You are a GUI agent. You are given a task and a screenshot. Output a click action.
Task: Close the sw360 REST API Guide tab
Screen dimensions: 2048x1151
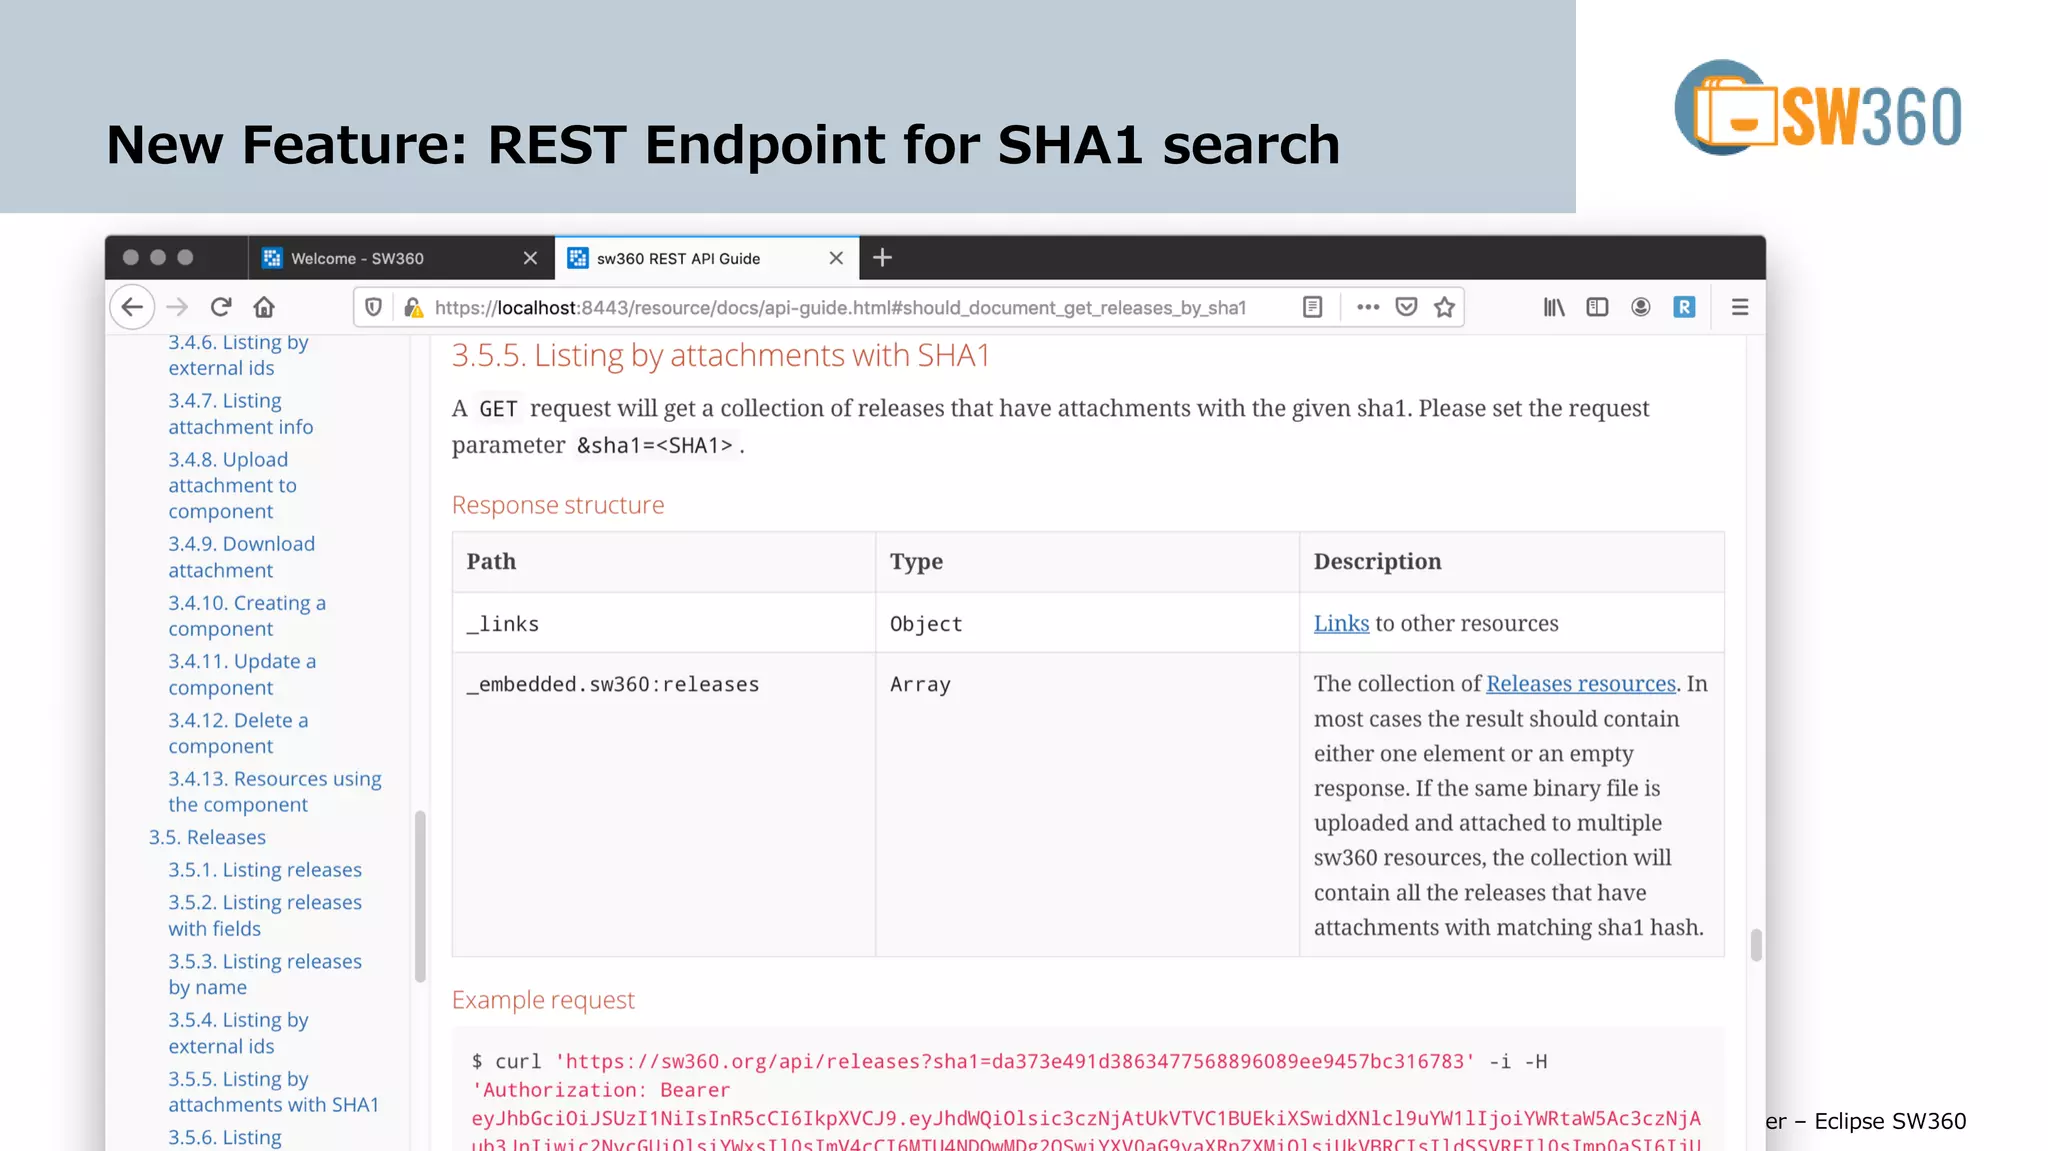[x=836, y=258]
